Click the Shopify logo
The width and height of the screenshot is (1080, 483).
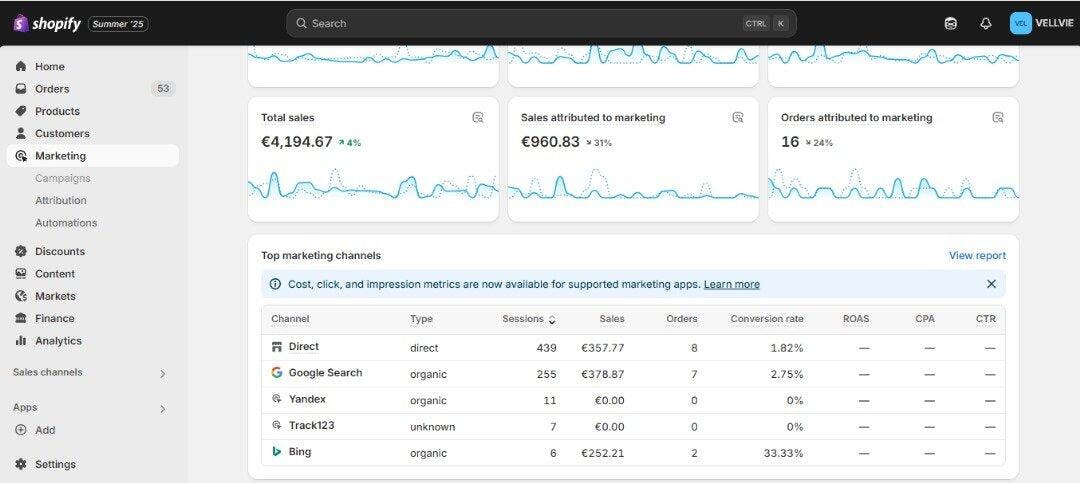point(47,23)
